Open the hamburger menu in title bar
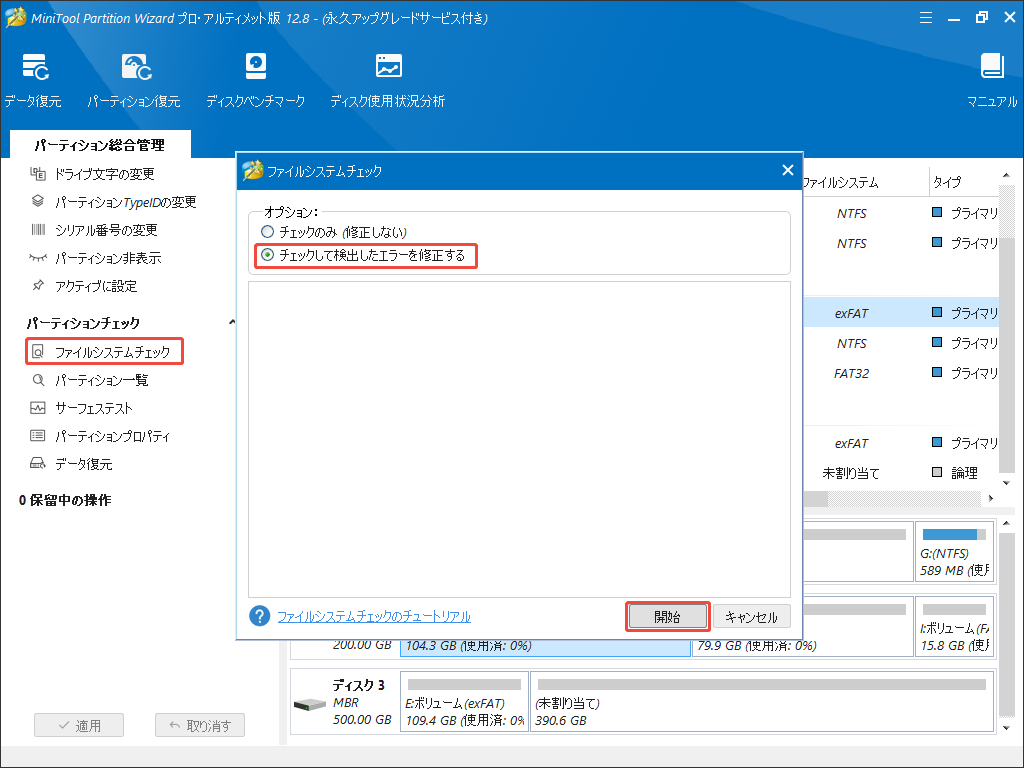Viewport: 1024px width, 768px height. (925, 18)
